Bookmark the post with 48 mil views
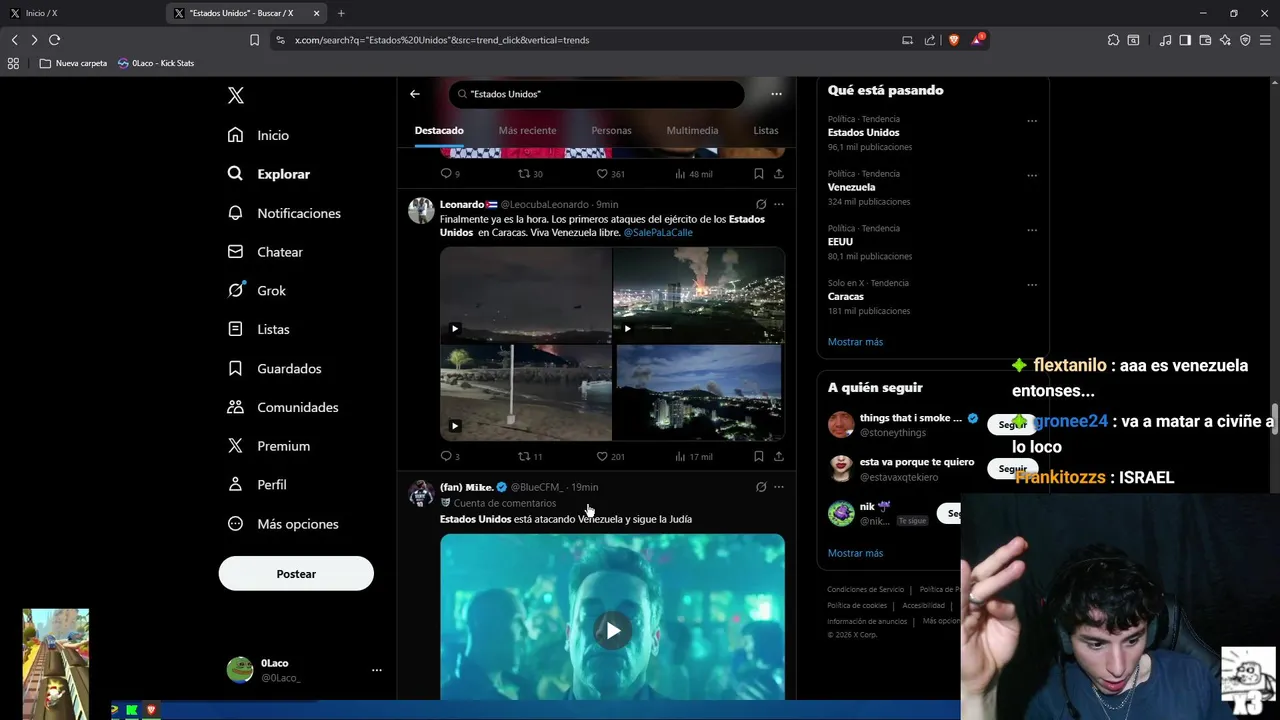This screenshot has width=1280, height=720. (759, 174)
